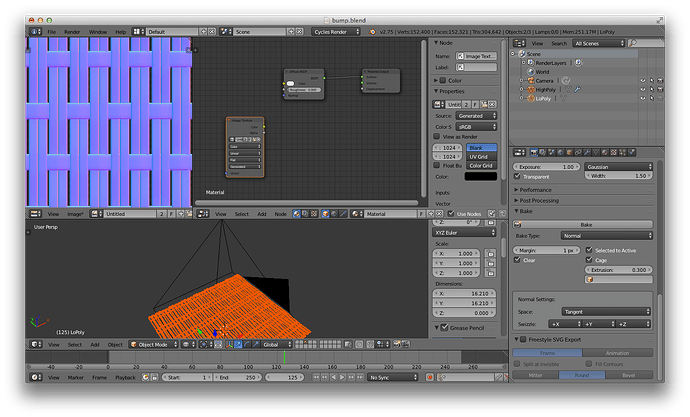Viewport: 690px width, 417px height.
Task: Open the Constraints properties tab (chain icon)
Action: (x=578, y=152)
